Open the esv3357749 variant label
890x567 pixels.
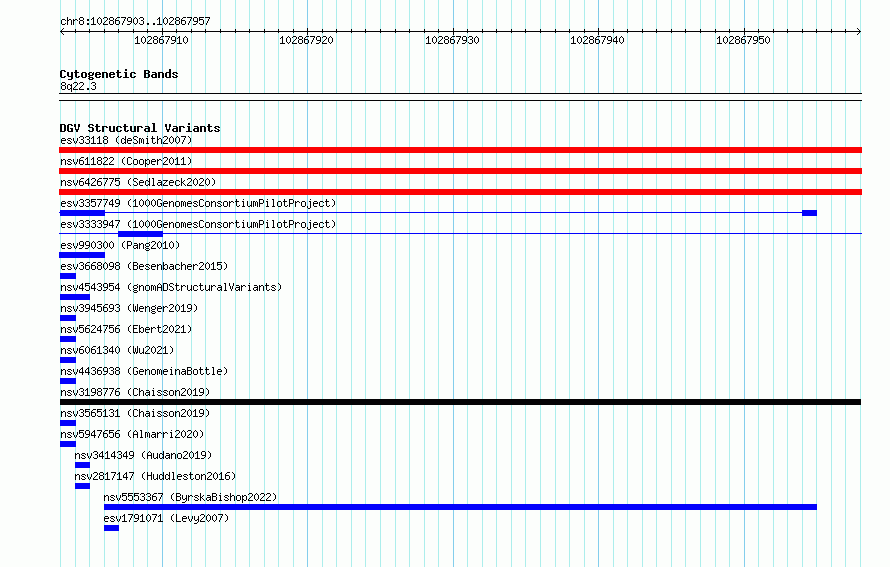pos(198,203)
